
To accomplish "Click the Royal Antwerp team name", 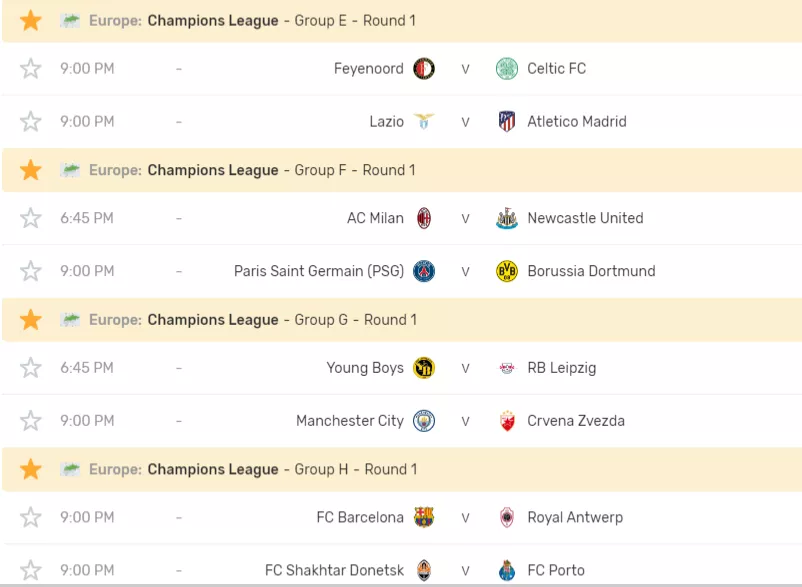I will (x=575, y=518).
